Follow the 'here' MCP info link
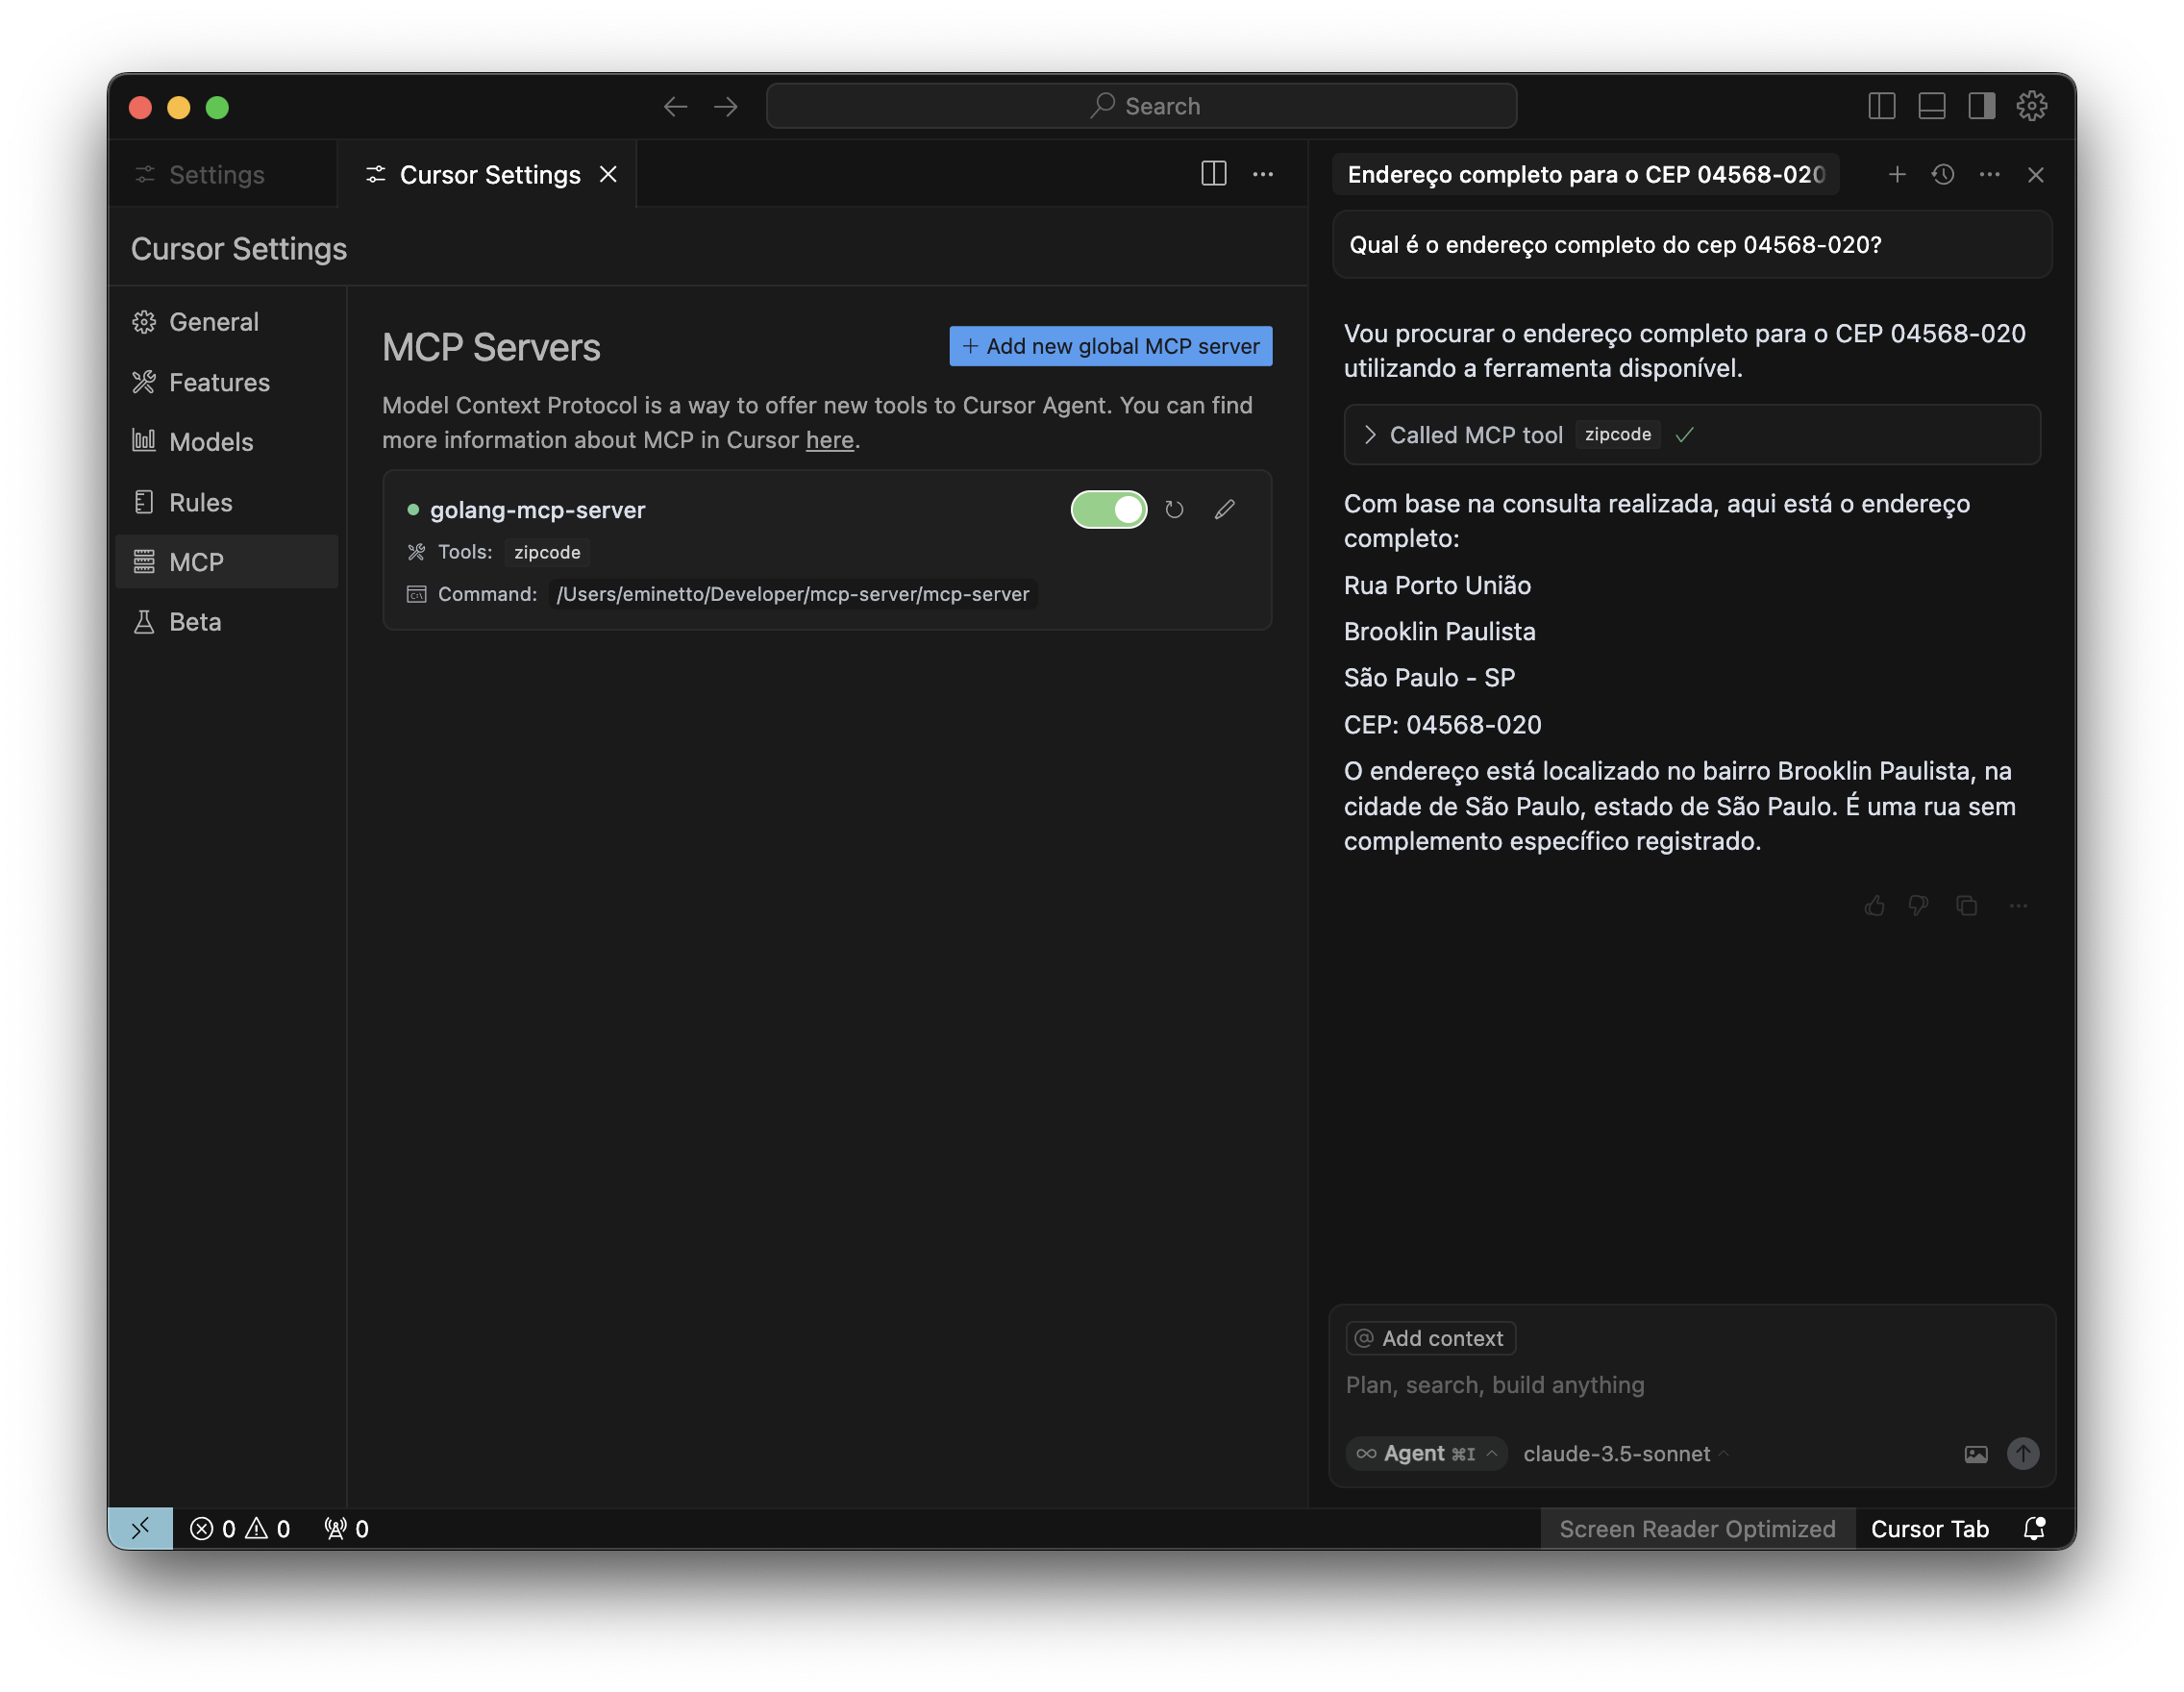The height and width of the screenshot is (1692, 2184). pyautogui.click(x=829, y=440)
